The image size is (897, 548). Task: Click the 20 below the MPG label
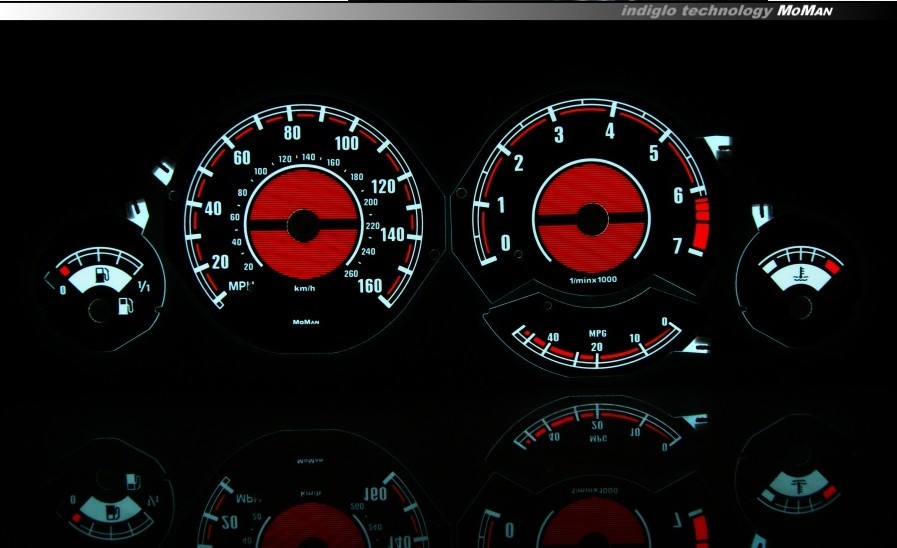pos(597,347)
